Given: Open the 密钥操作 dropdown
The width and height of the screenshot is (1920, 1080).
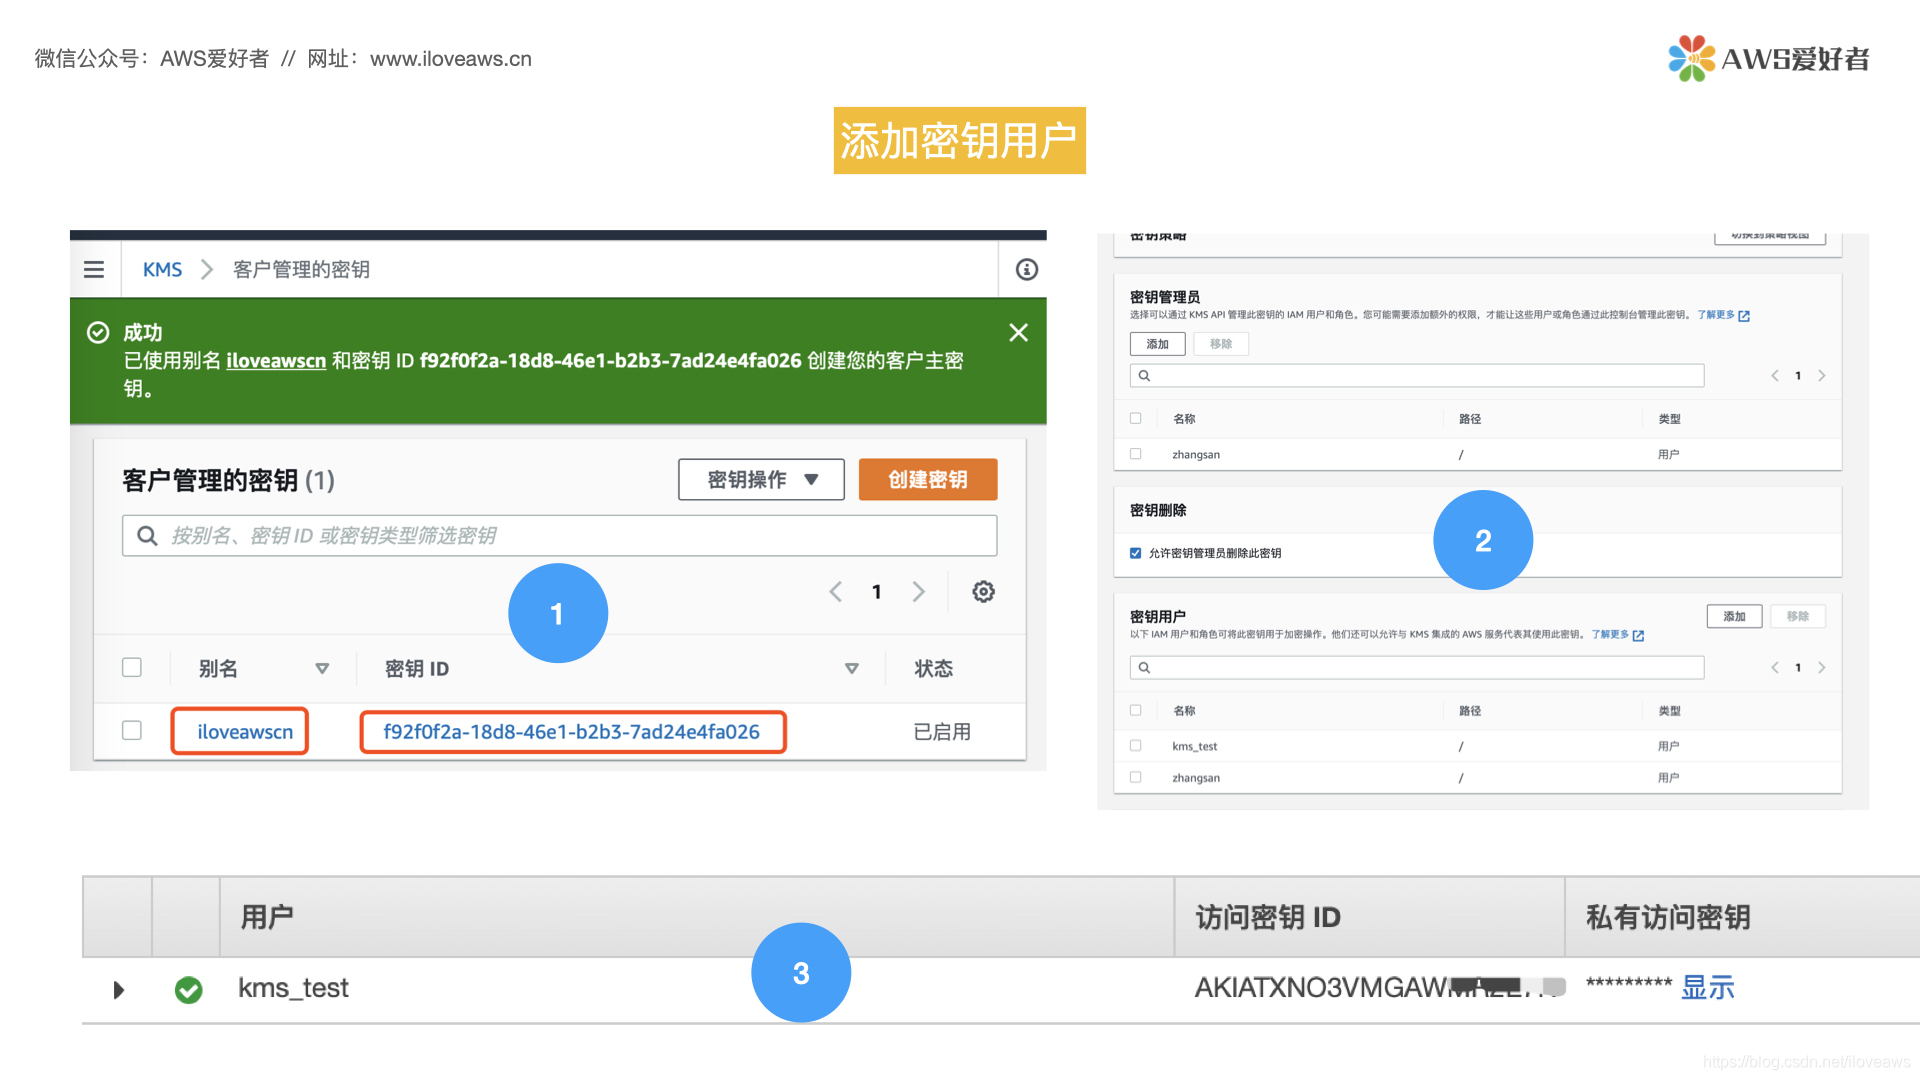Looking at the screenshot, I should (x=761, y=480).
